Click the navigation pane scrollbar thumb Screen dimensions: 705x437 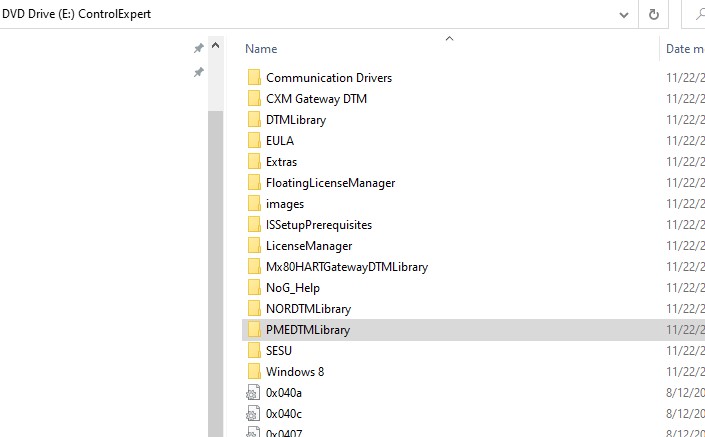(x=215, y=273)
